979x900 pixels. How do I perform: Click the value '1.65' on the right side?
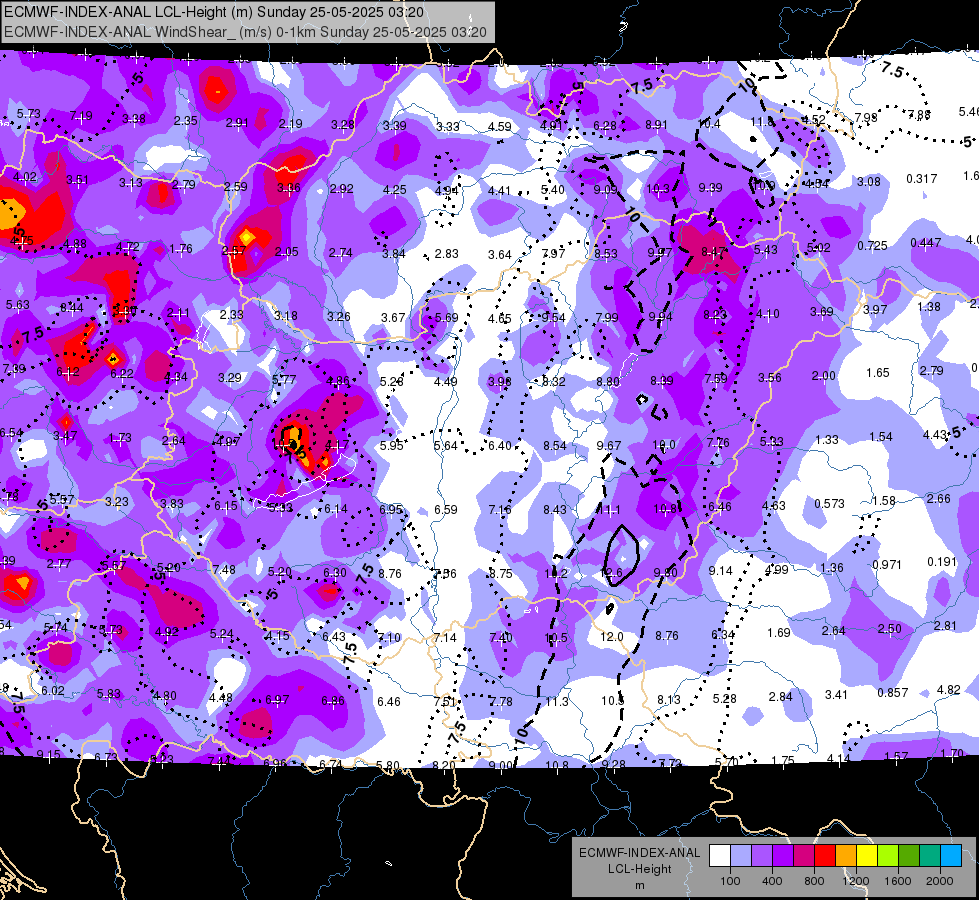tap(877, 373)
